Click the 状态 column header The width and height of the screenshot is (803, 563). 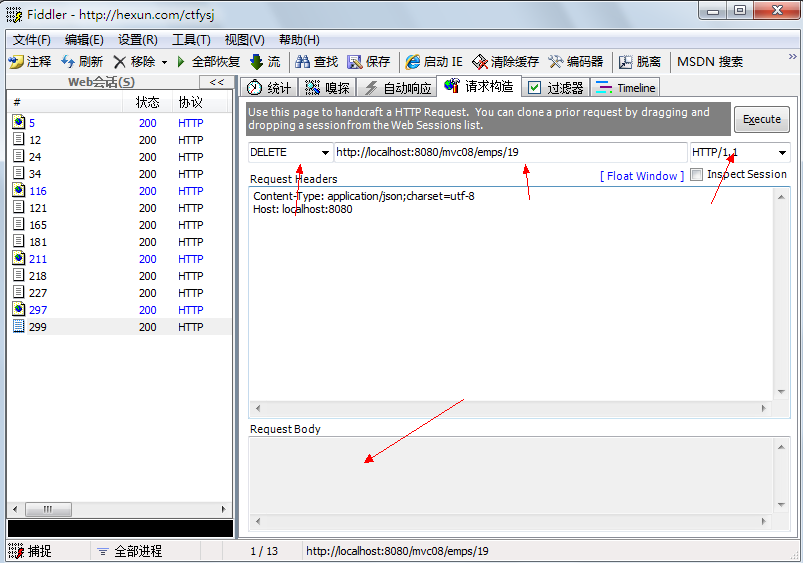click(x=147, y=102)
